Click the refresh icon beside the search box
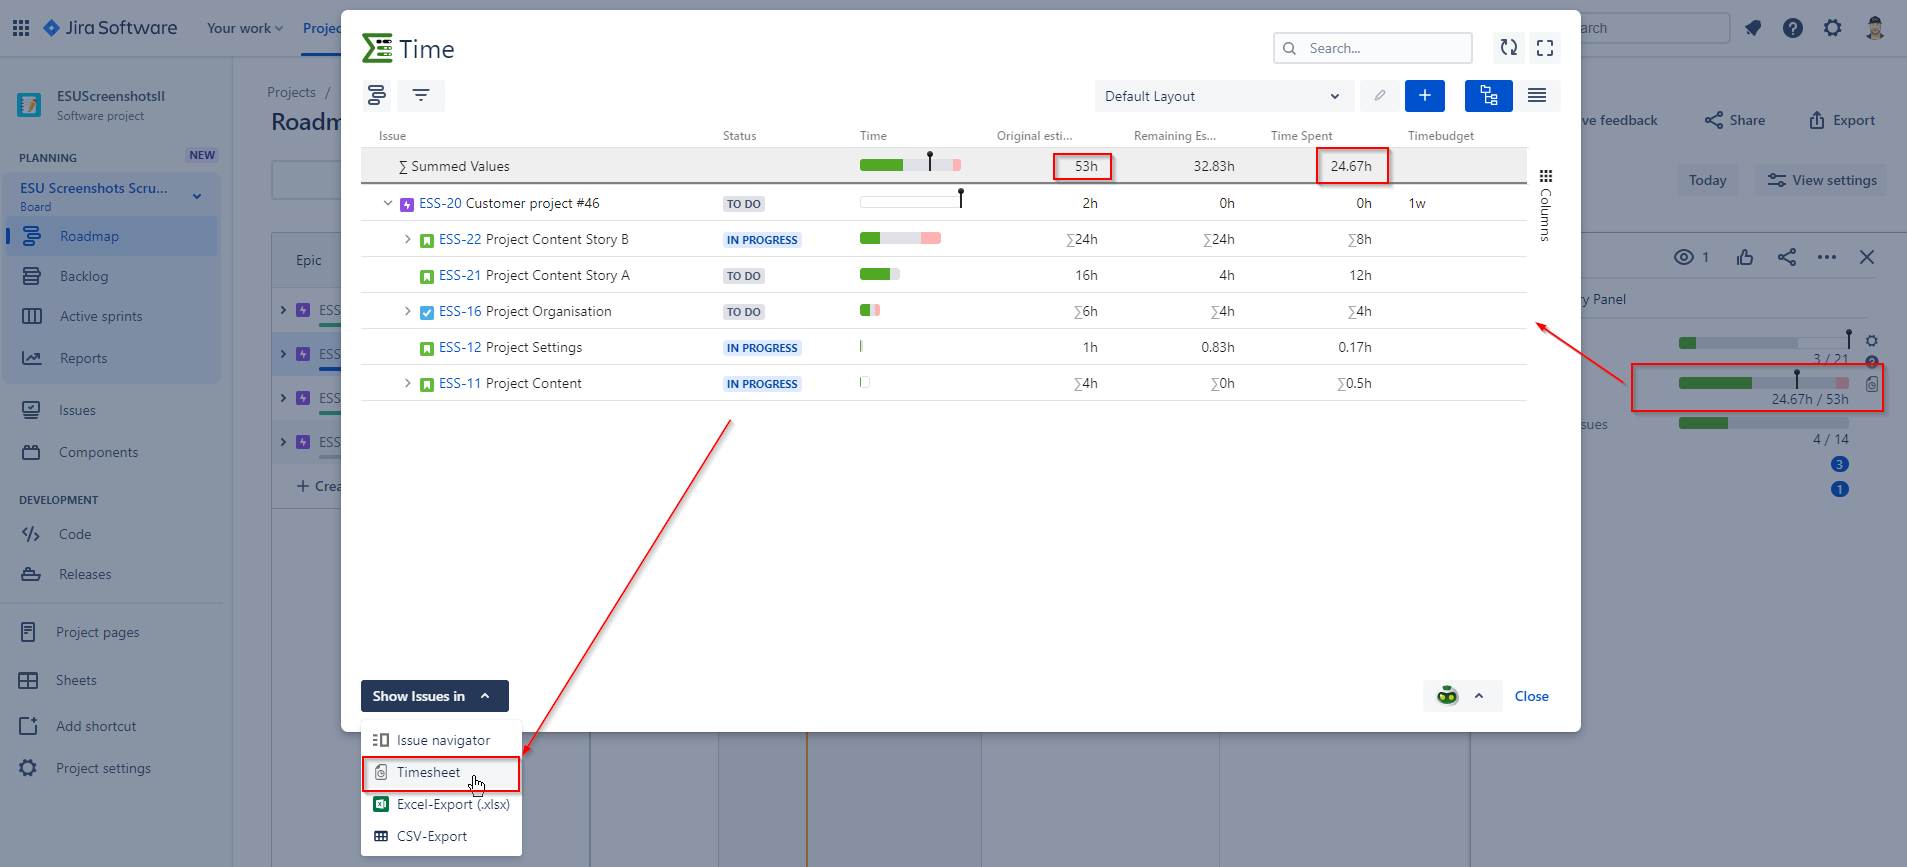1907x867 pixels. 1509,47
